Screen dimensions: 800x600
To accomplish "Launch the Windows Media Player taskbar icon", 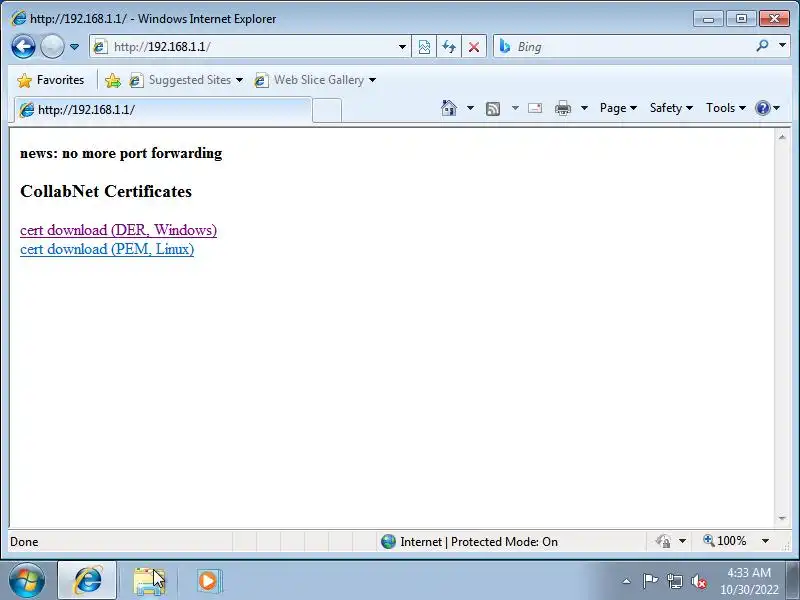I will [208, 581].
